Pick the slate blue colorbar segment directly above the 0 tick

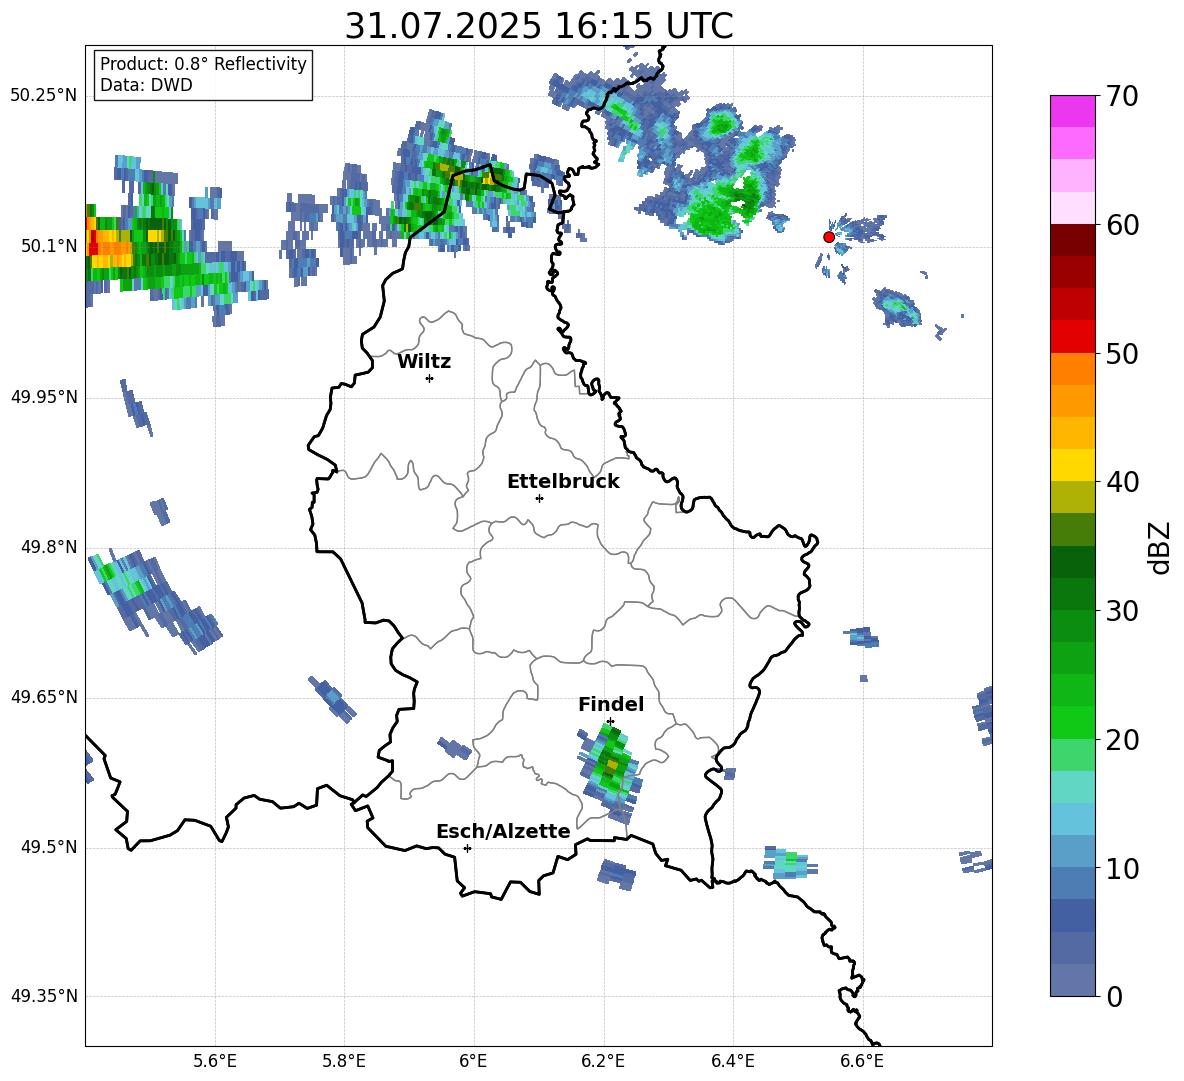click(1072, 980)
